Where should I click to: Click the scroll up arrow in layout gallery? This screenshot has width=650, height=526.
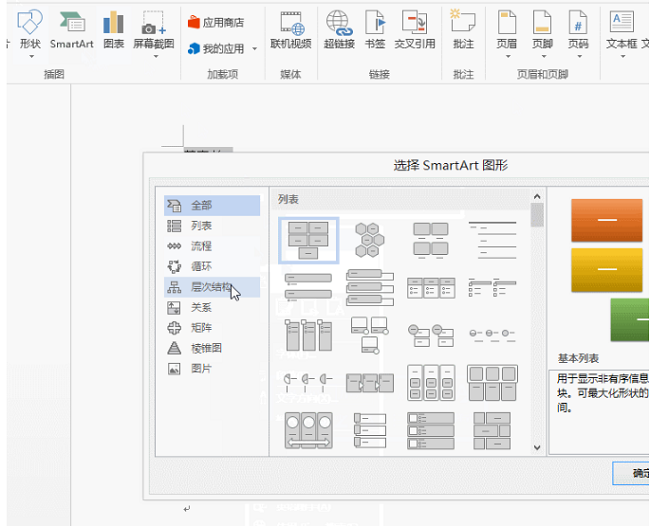pos(537,196)
